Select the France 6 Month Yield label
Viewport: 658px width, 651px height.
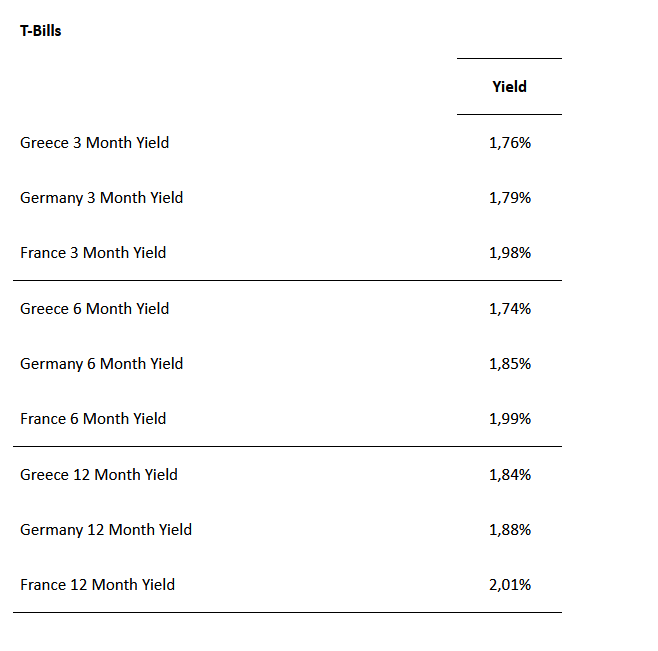click(x=93, y=419)
